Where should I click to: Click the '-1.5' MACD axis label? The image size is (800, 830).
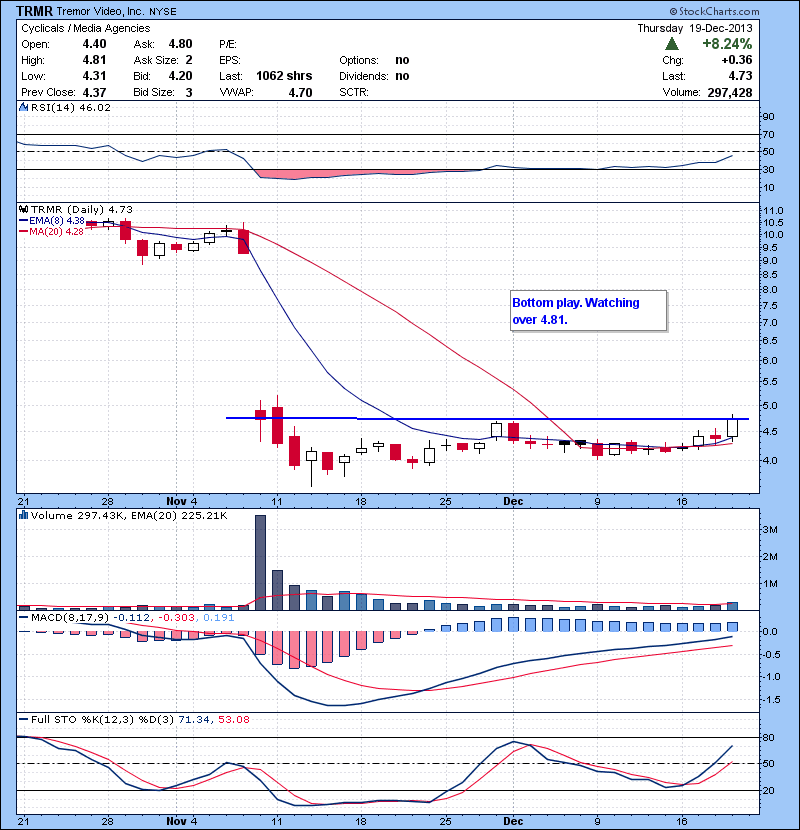(x=770, y=700)
